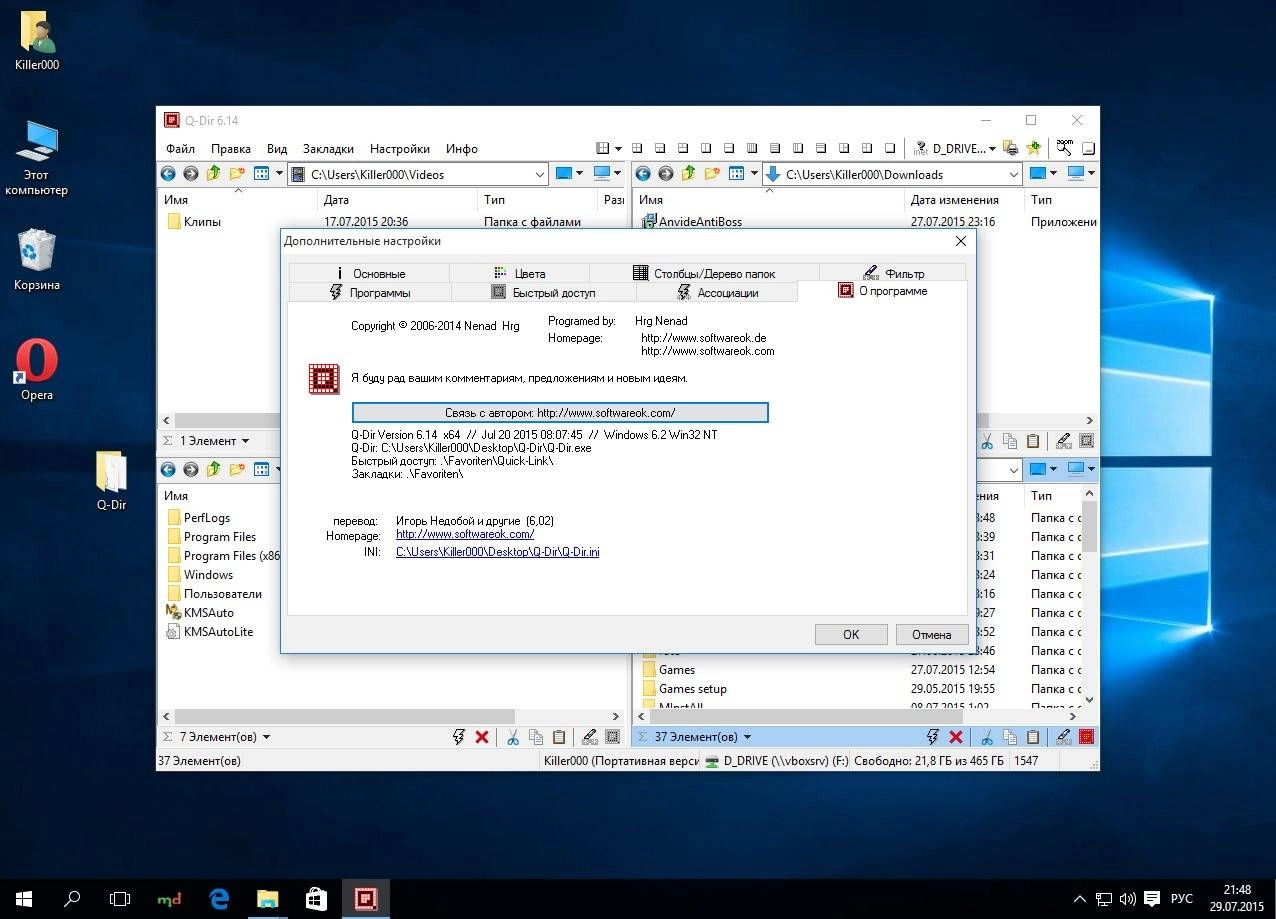This screenshot has width=1276, height=919.
Task: Click scissors cut icon in 7 Элемент(ов) bar
Action: (x=512, y=737)
